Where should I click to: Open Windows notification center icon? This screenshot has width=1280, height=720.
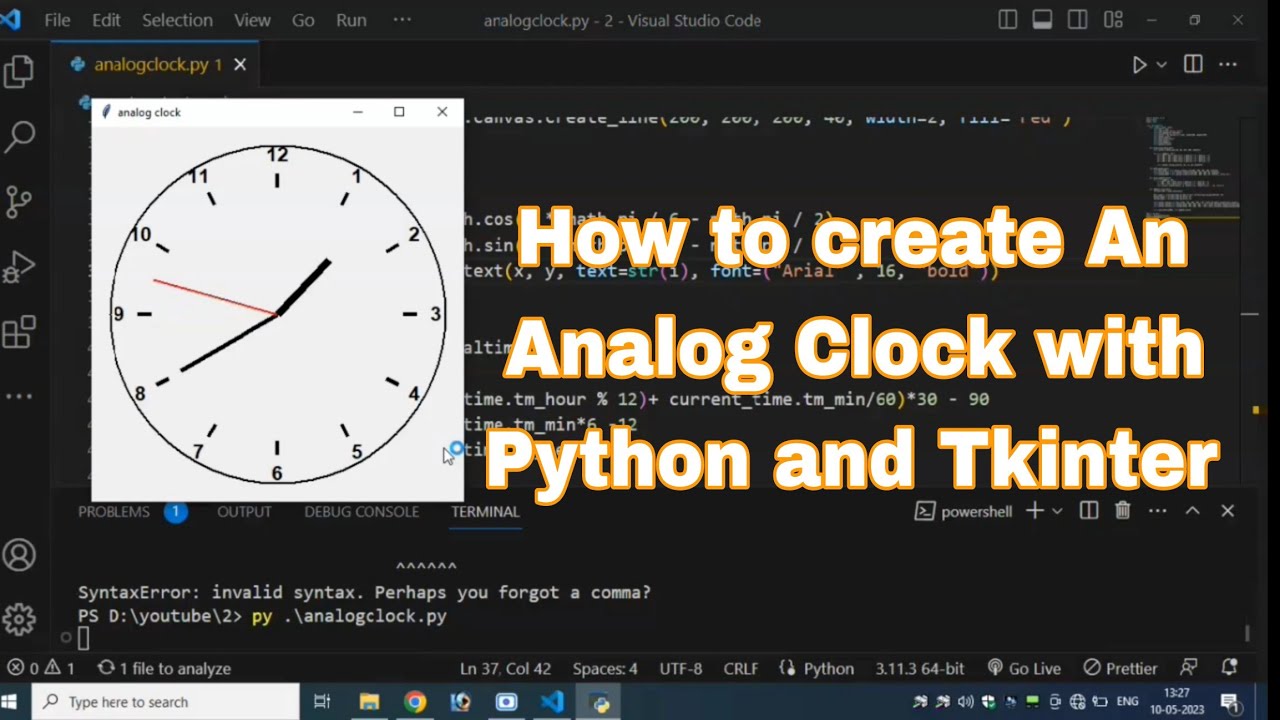pos(1230,702)
